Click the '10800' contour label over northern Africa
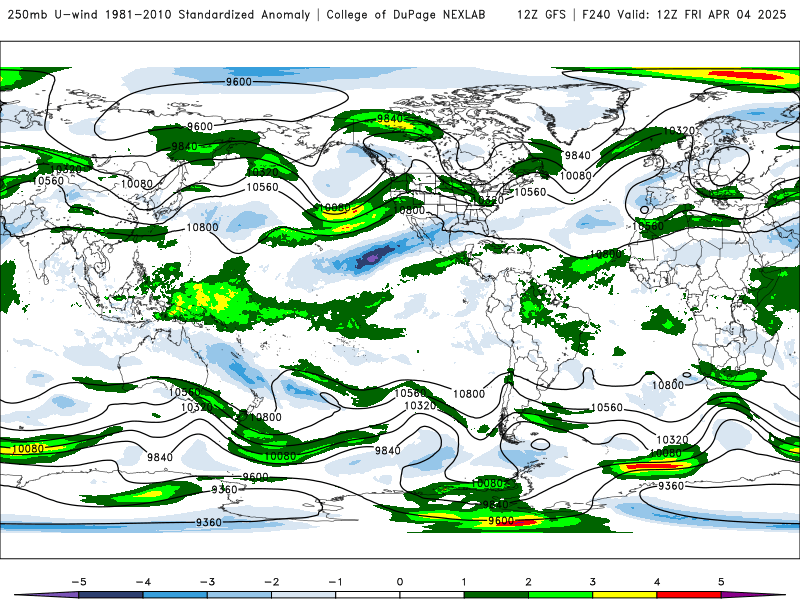This screenshot has width=800, height=600. pyautogui.click(x=606, y=254)
